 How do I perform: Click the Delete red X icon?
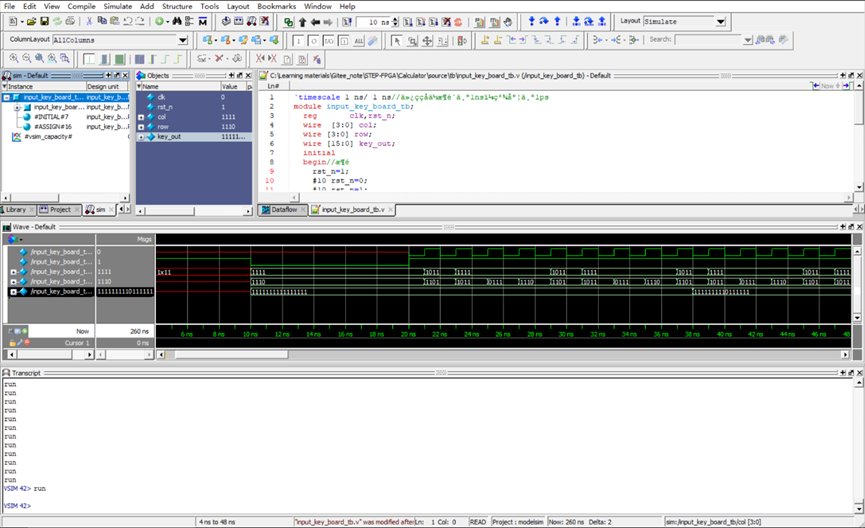click(219, 58)
